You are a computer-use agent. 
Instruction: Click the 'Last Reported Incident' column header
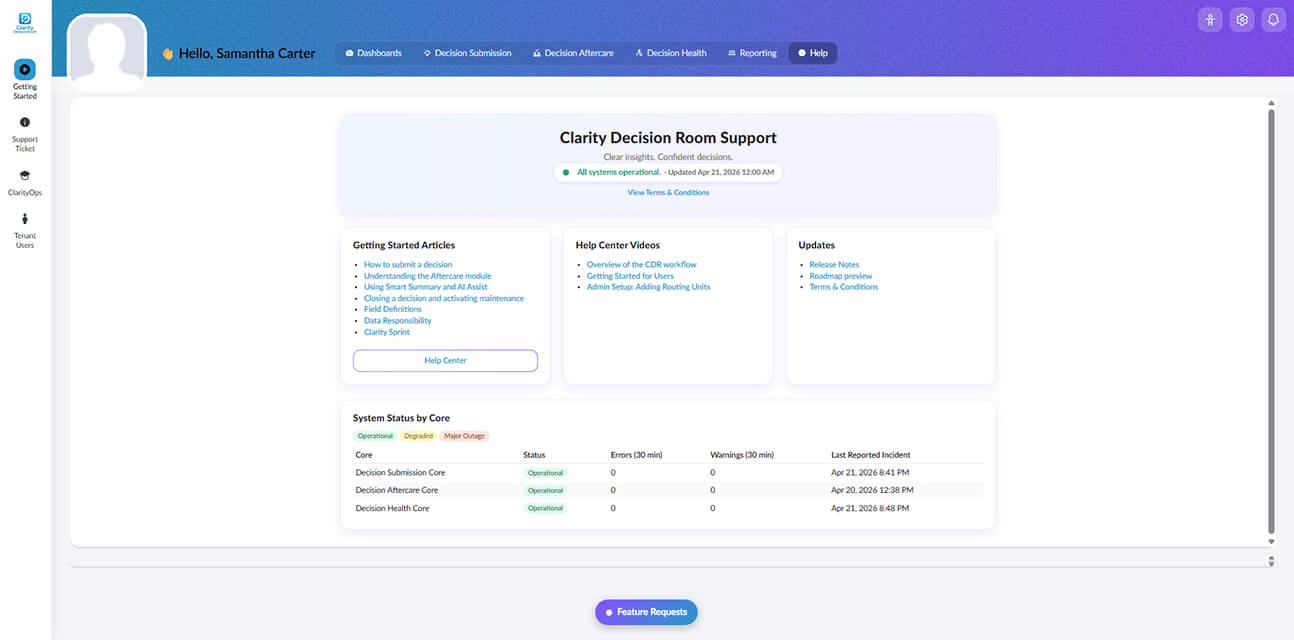pyautogui.click(x=871, y=455)
